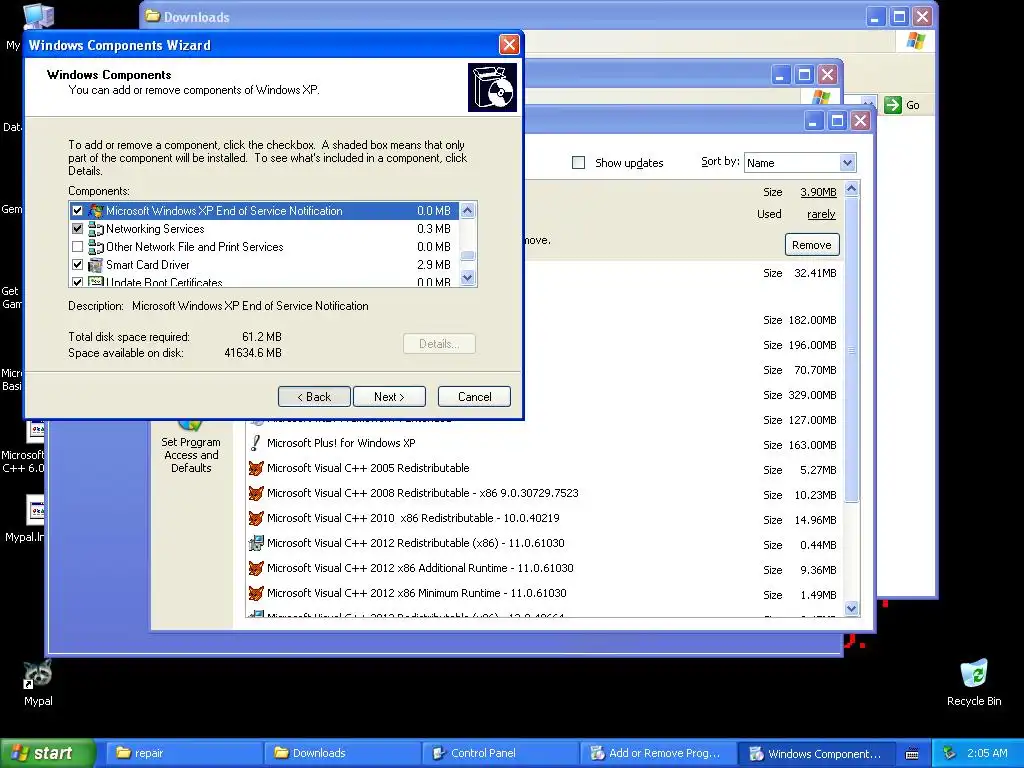This screenshot has width=1024, height=768.
Task: Click the Networking Services component icon
Action: tap(96, 229)
